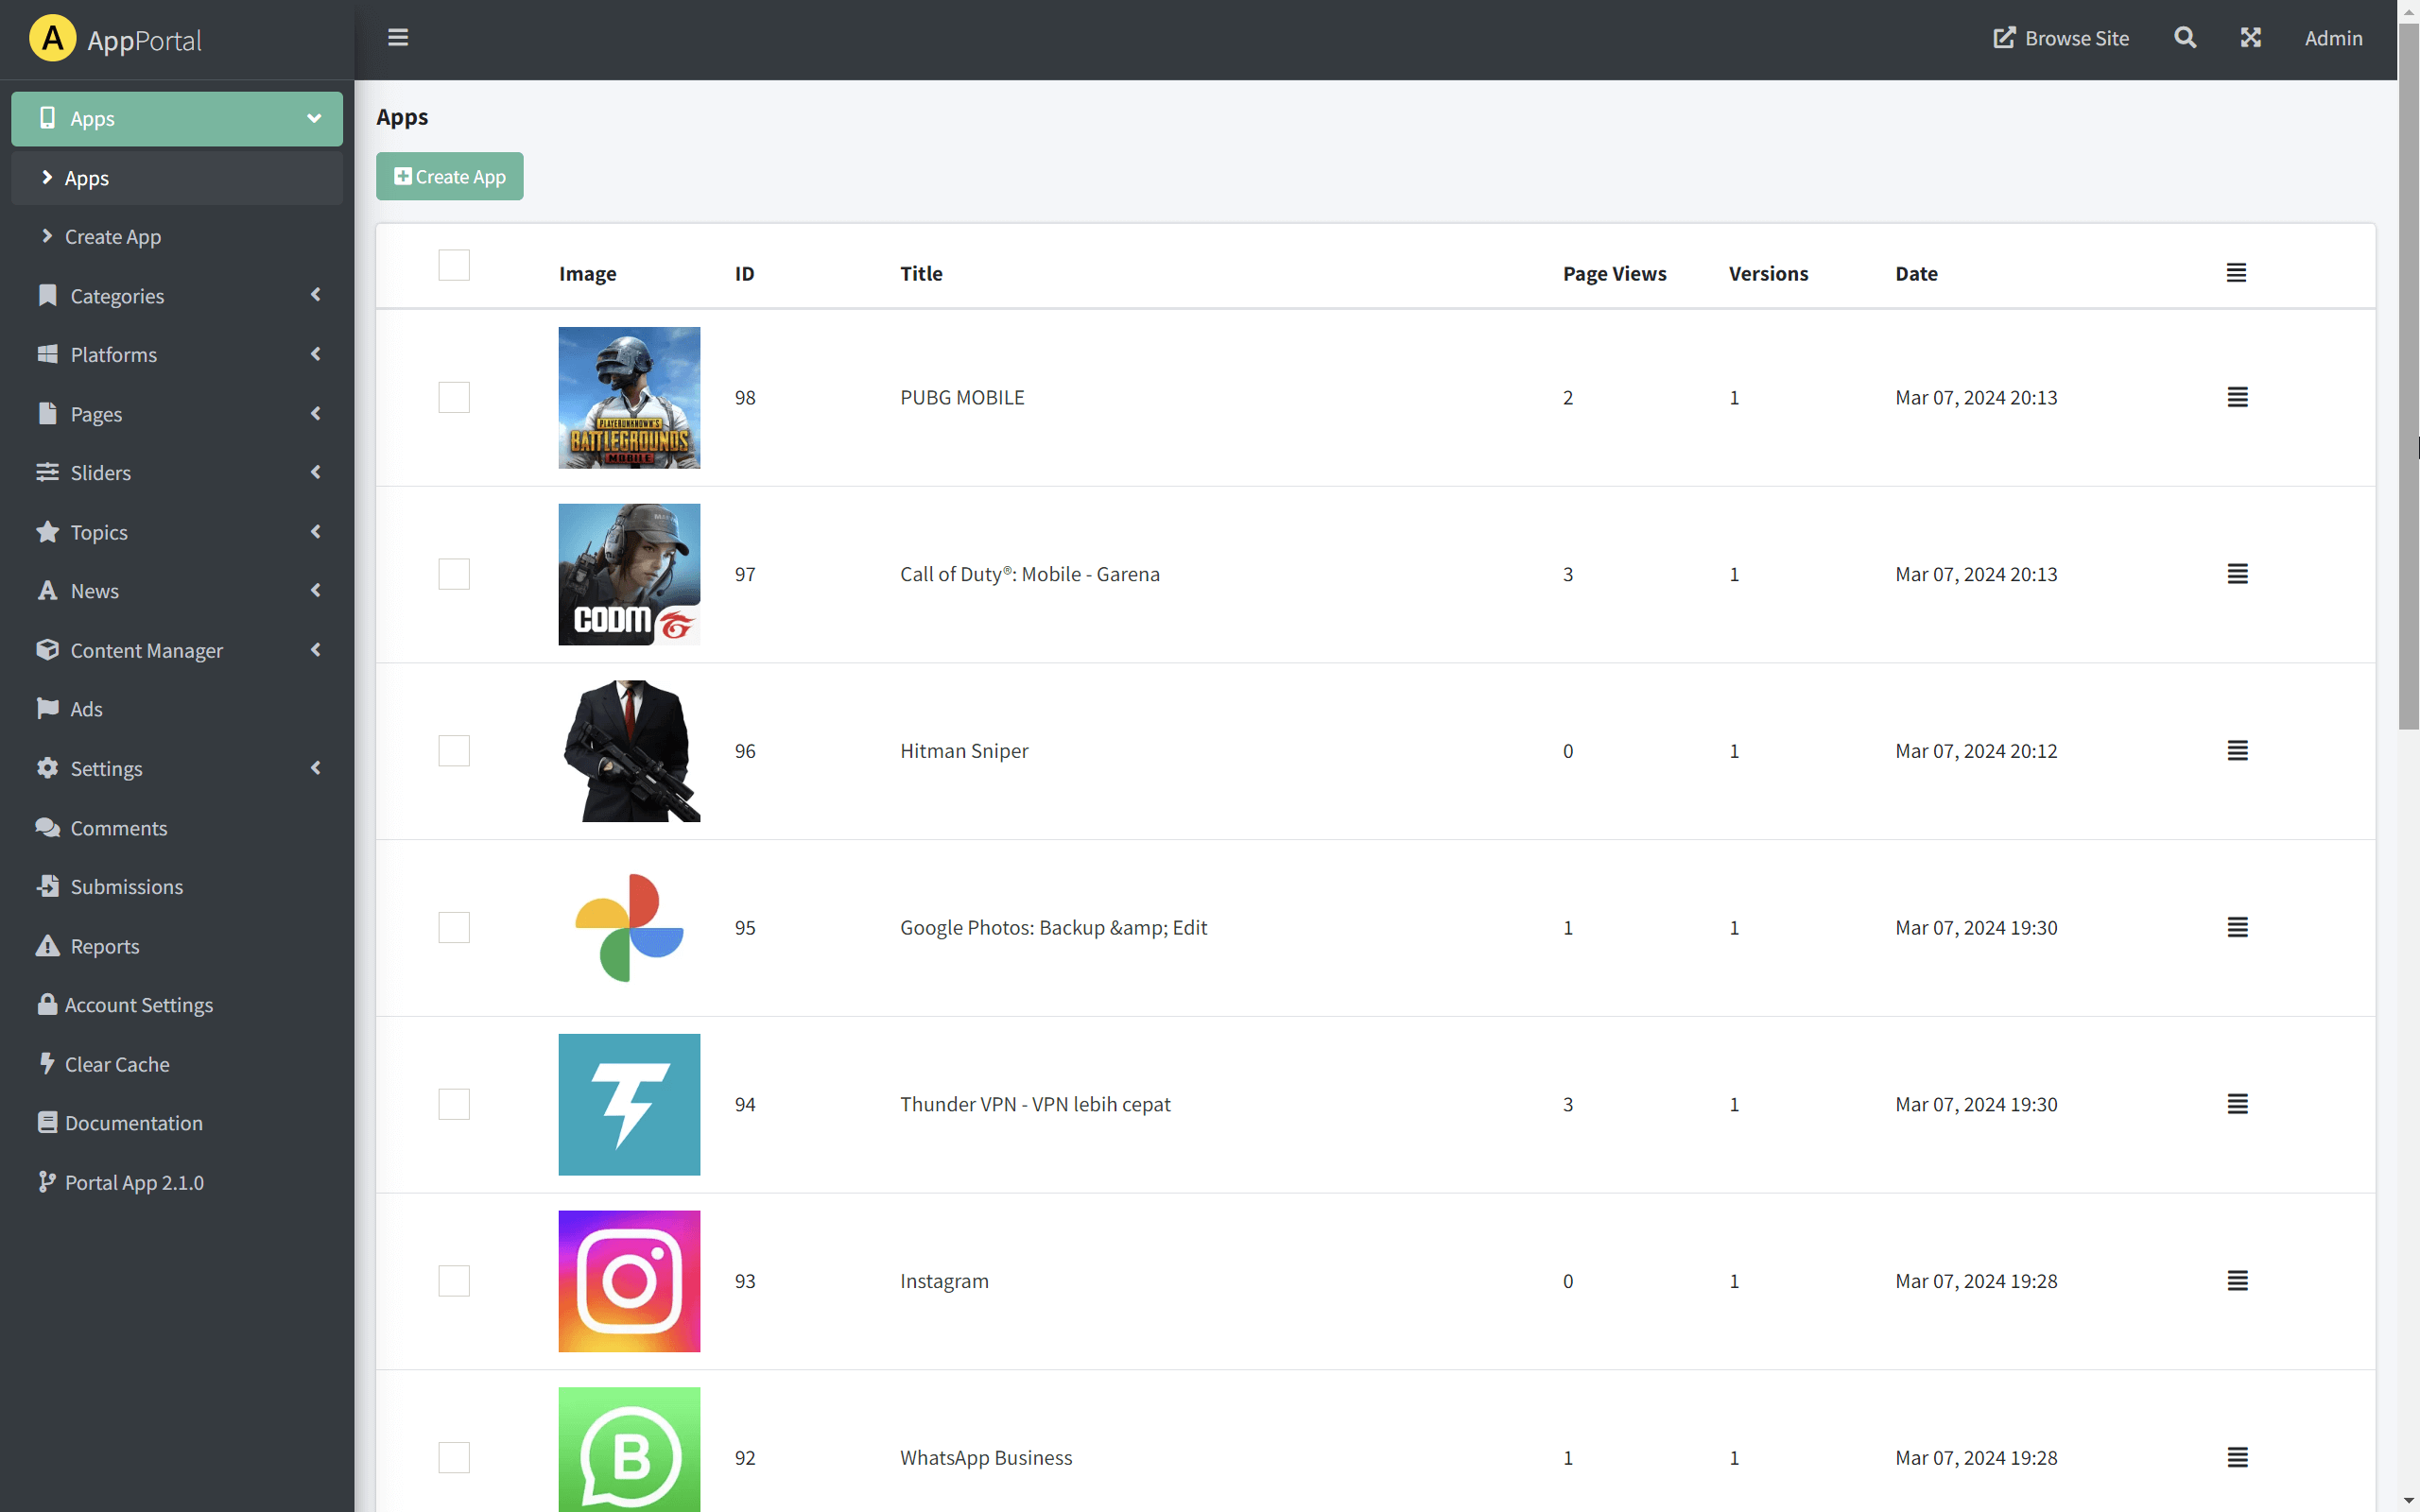
Task: Expand the Categories section
Action: 117,295
